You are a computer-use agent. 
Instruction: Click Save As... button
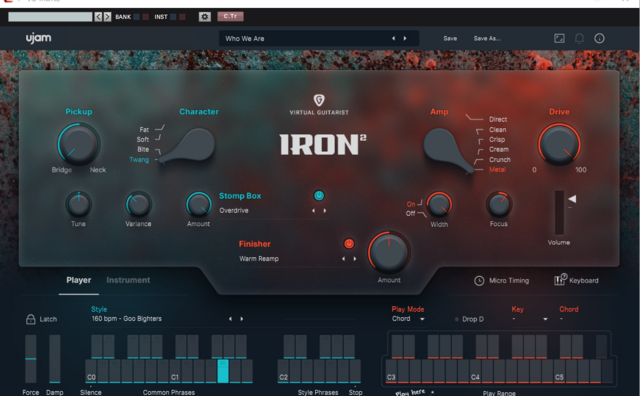tap(487, 38)
